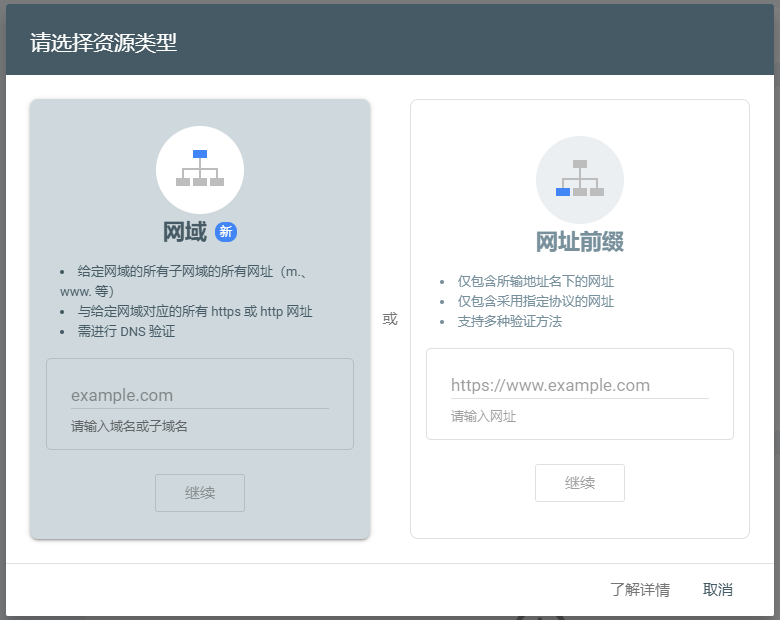Focus the https://www.example.com URL input field
Screen dimensions: 780x620
tap(580, 386)
